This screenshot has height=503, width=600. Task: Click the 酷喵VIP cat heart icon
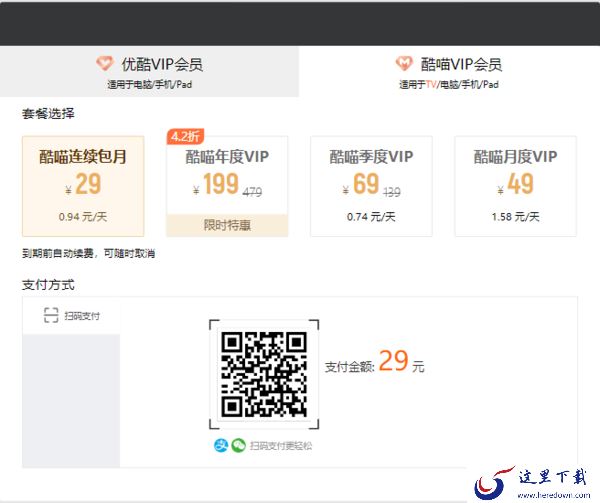click(404, 63)
